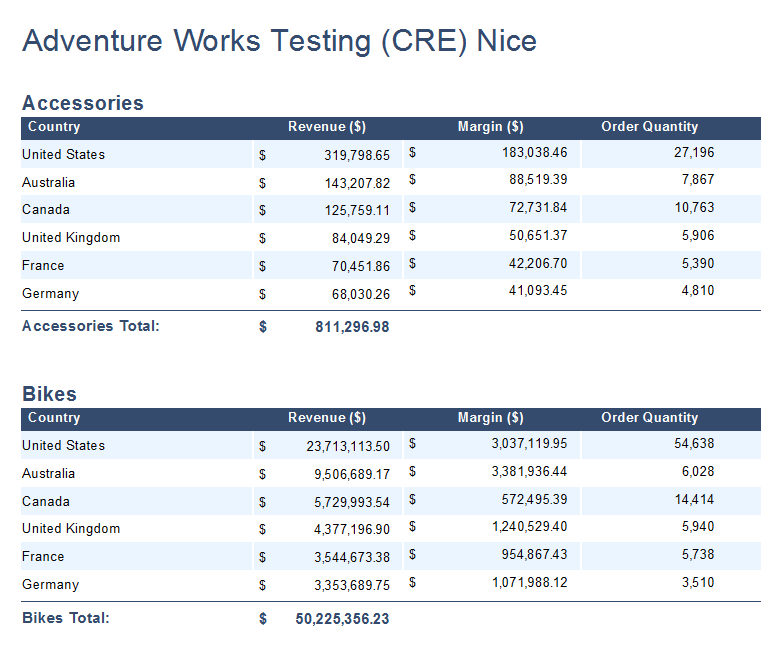
Task: Select Germany row in Accessories table
Action: click(x=391, y=293)
